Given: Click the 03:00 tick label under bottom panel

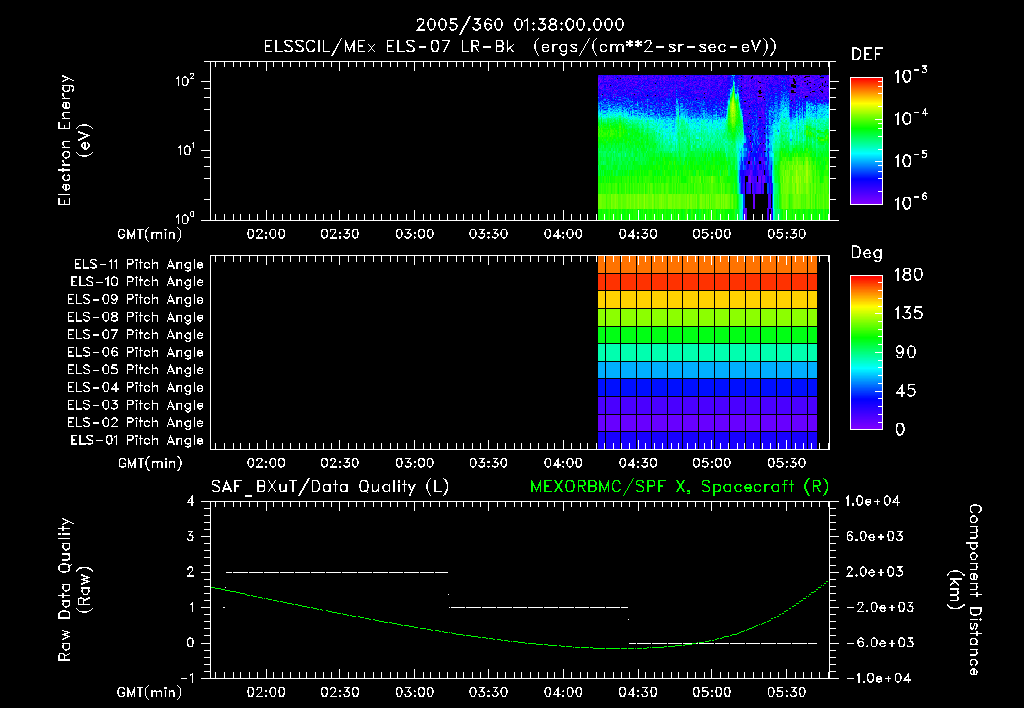Looking at the screenshot, I should [414, 692].
